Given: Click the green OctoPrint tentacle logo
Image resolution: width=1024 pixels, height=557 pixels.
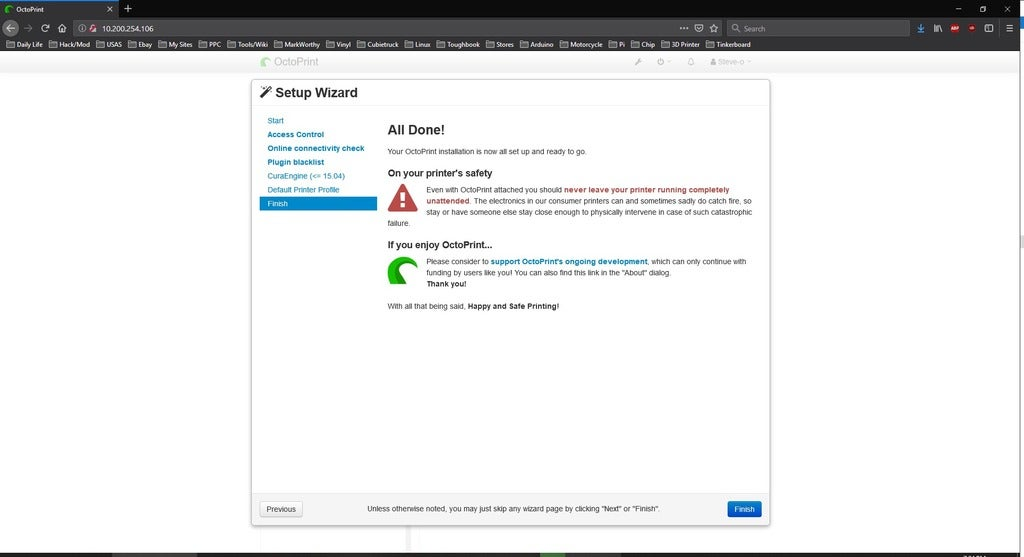Looking at the screenshot, I should pyautogui.click(x=402, y=270).
